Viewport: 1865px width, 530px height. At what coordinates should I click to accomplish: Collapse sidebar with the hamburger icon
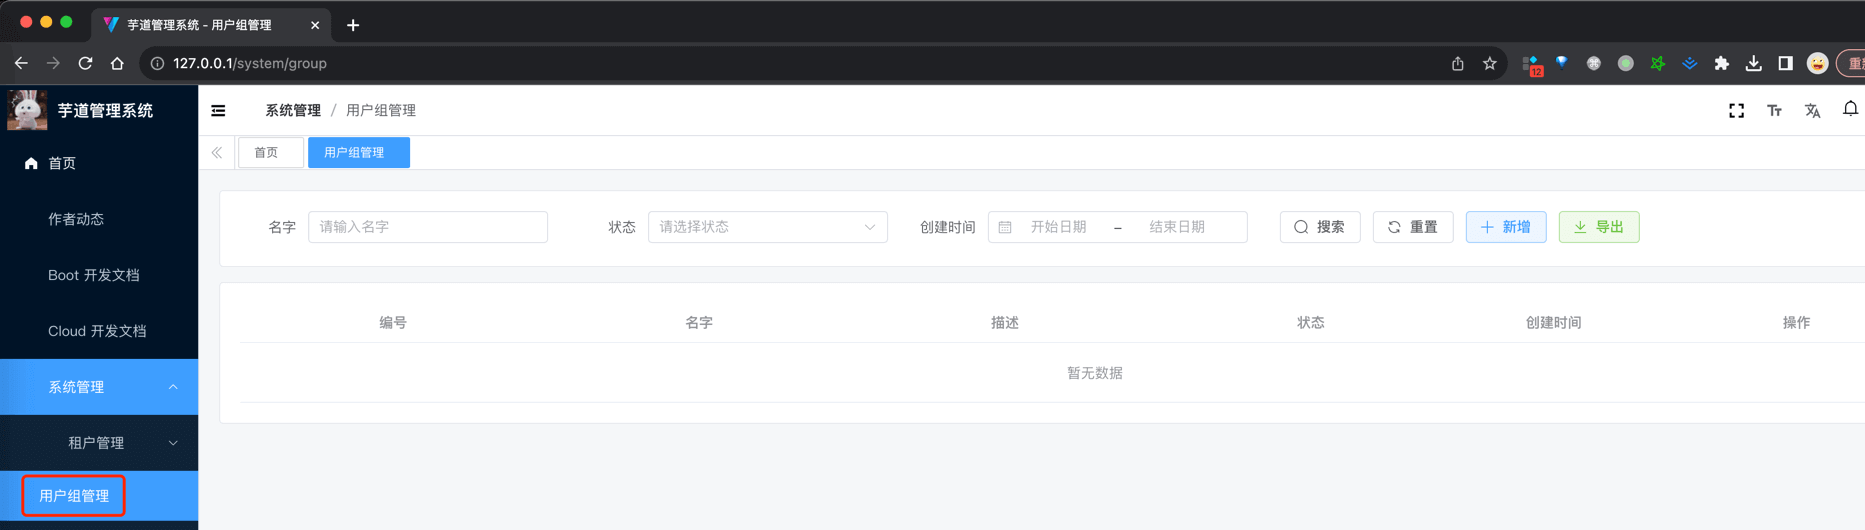tap(218, 111)
